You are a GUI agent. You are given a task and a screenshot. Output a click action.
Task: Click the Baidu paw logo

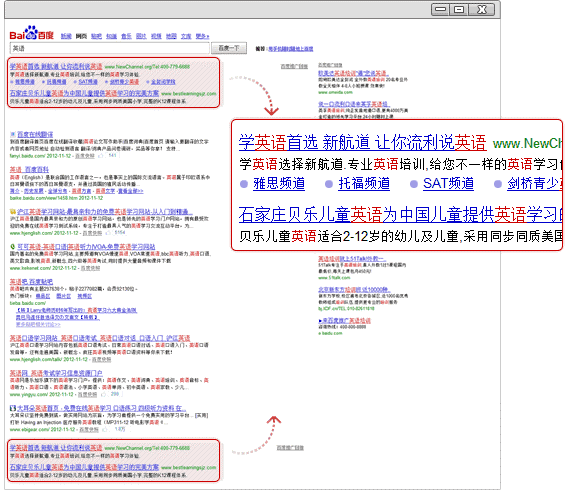(31, 33)
